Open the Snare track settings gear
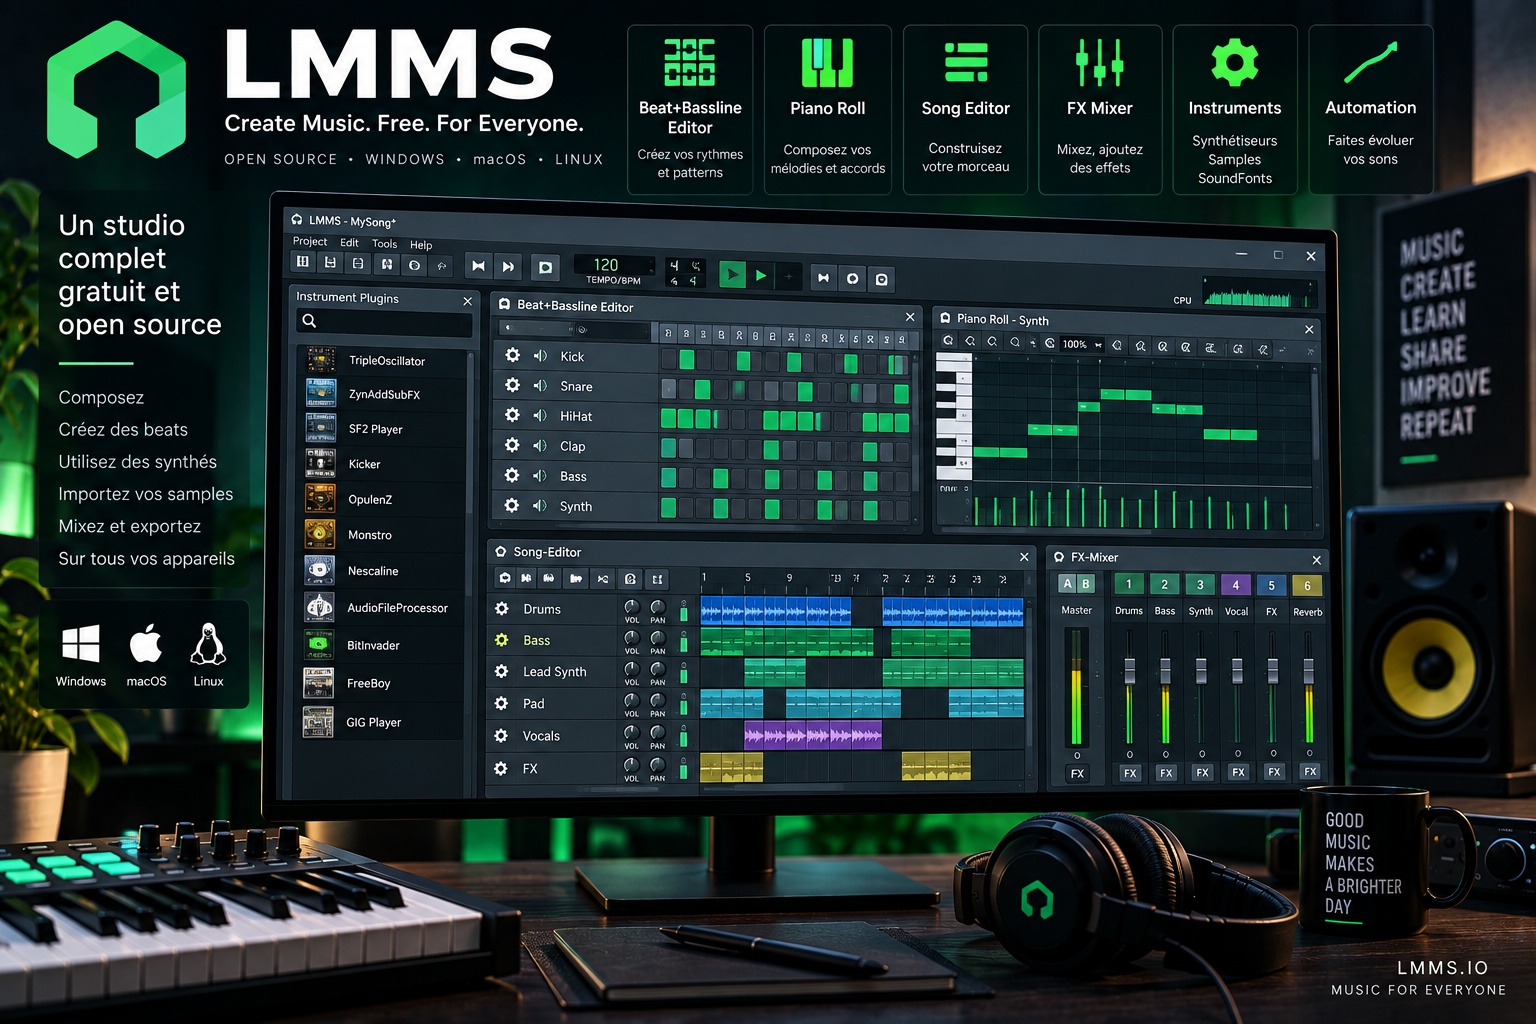This screenshot has width=1536, height=1024. (x=512, y=385)
